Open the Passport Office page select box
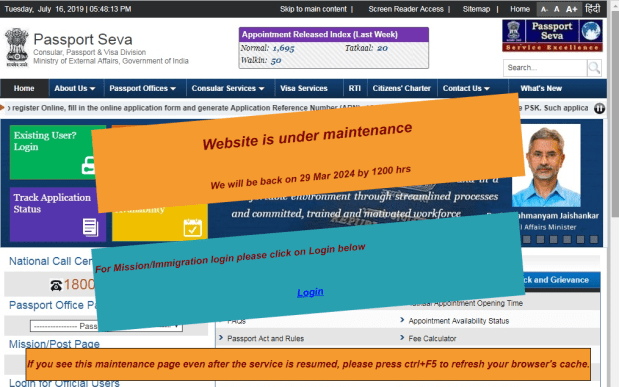 click(106, 326)
